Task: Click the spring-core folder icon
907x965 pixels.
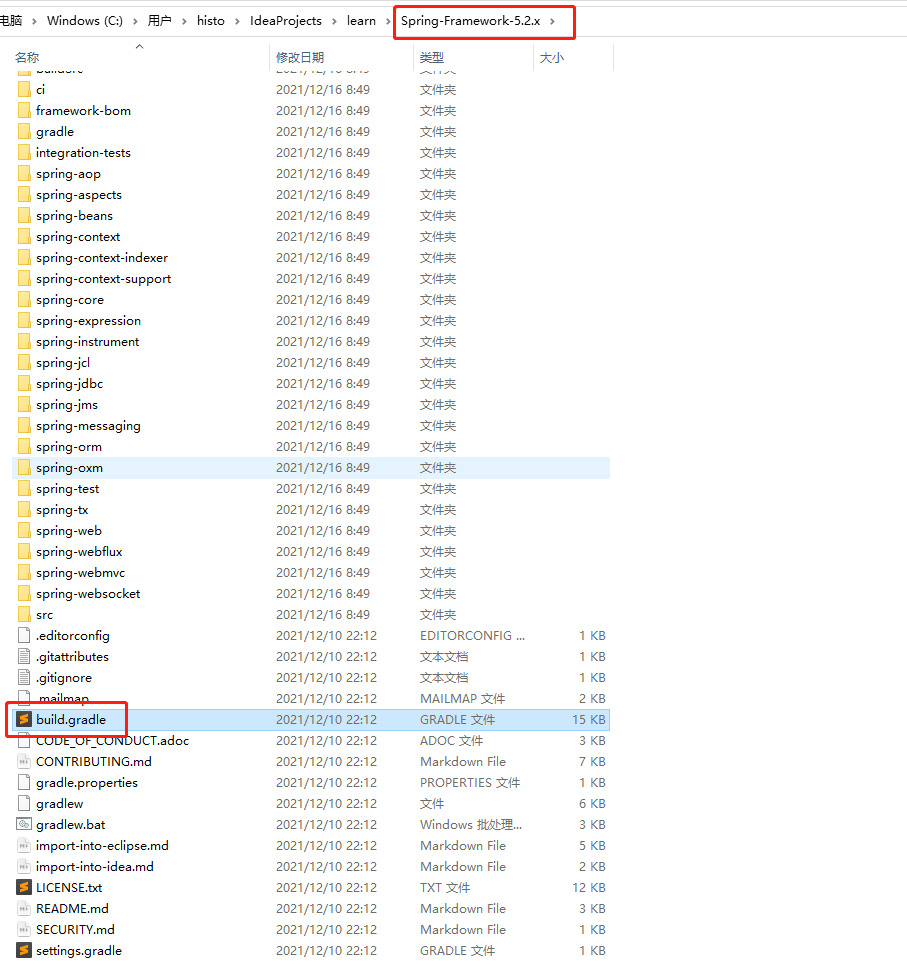Action: point(24,300)
